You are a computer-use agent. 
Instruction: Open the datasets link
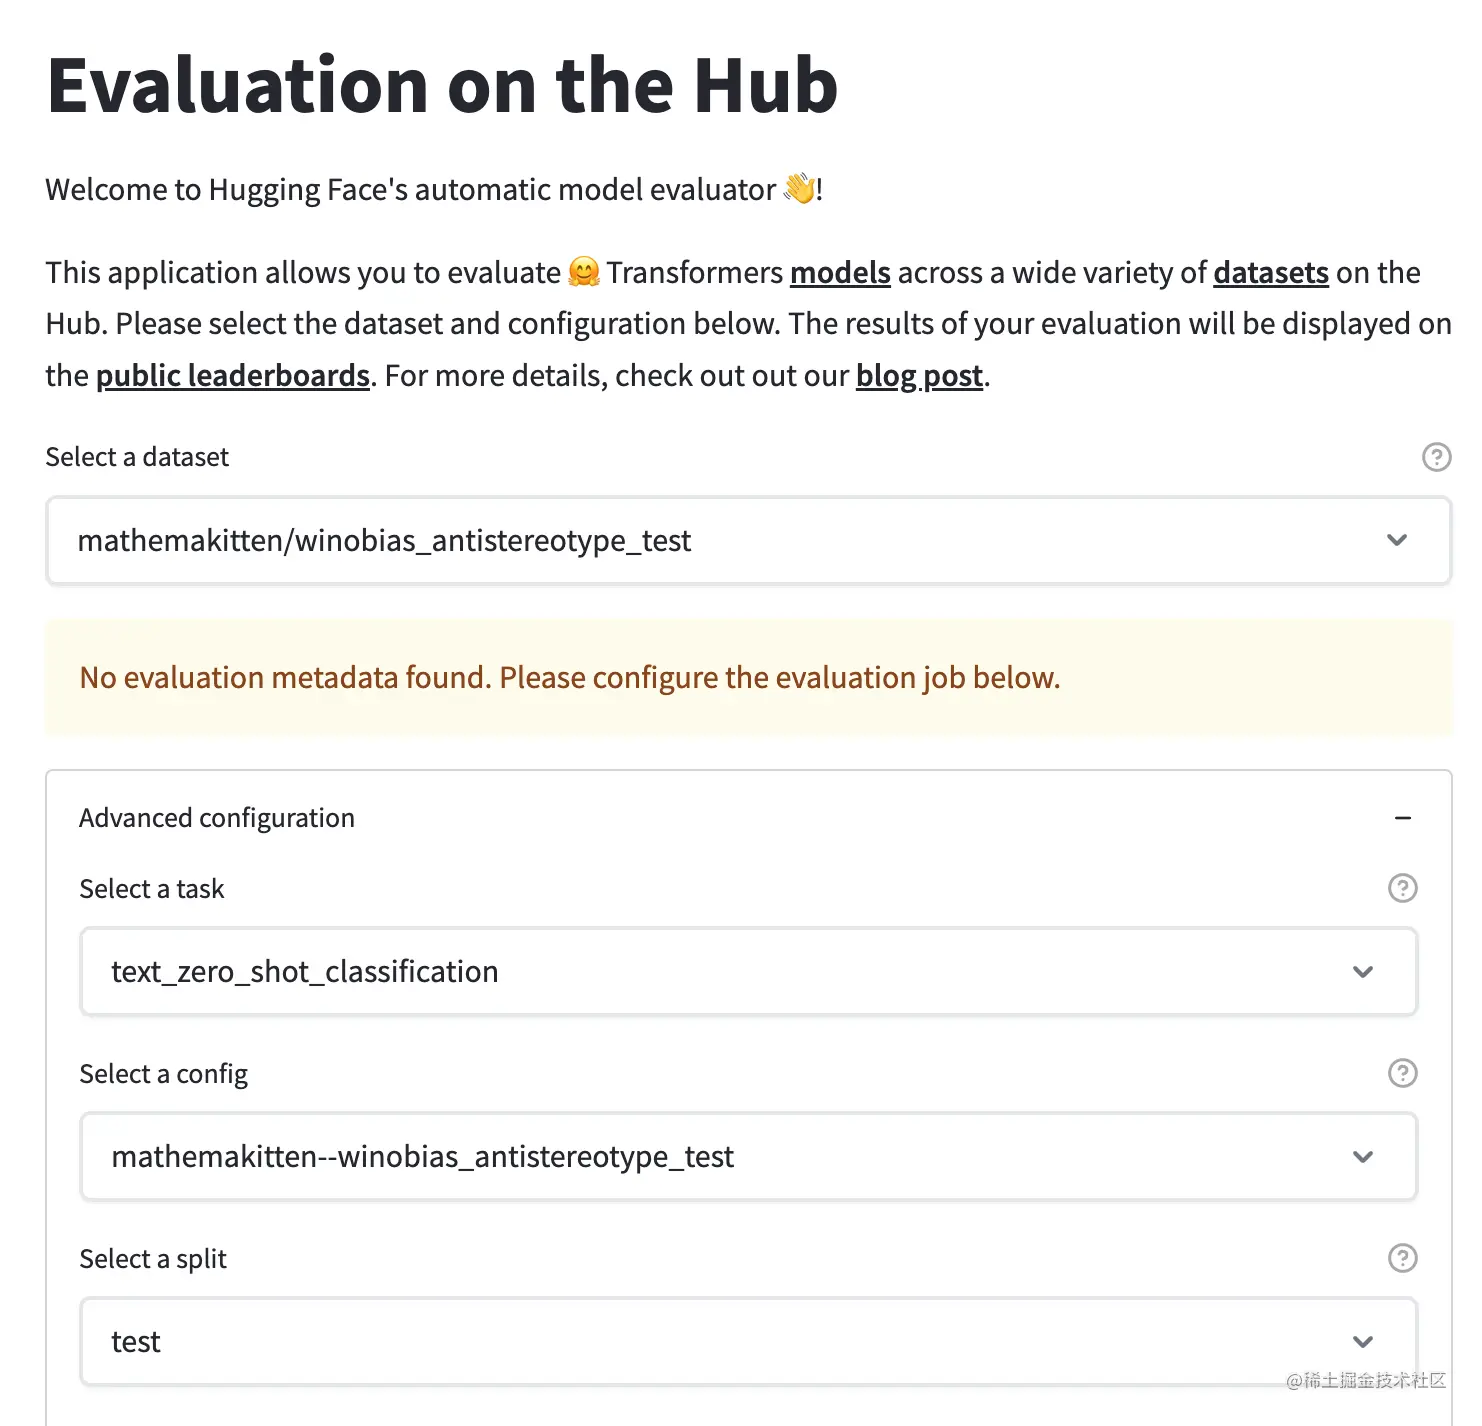tap(1270, 272)
